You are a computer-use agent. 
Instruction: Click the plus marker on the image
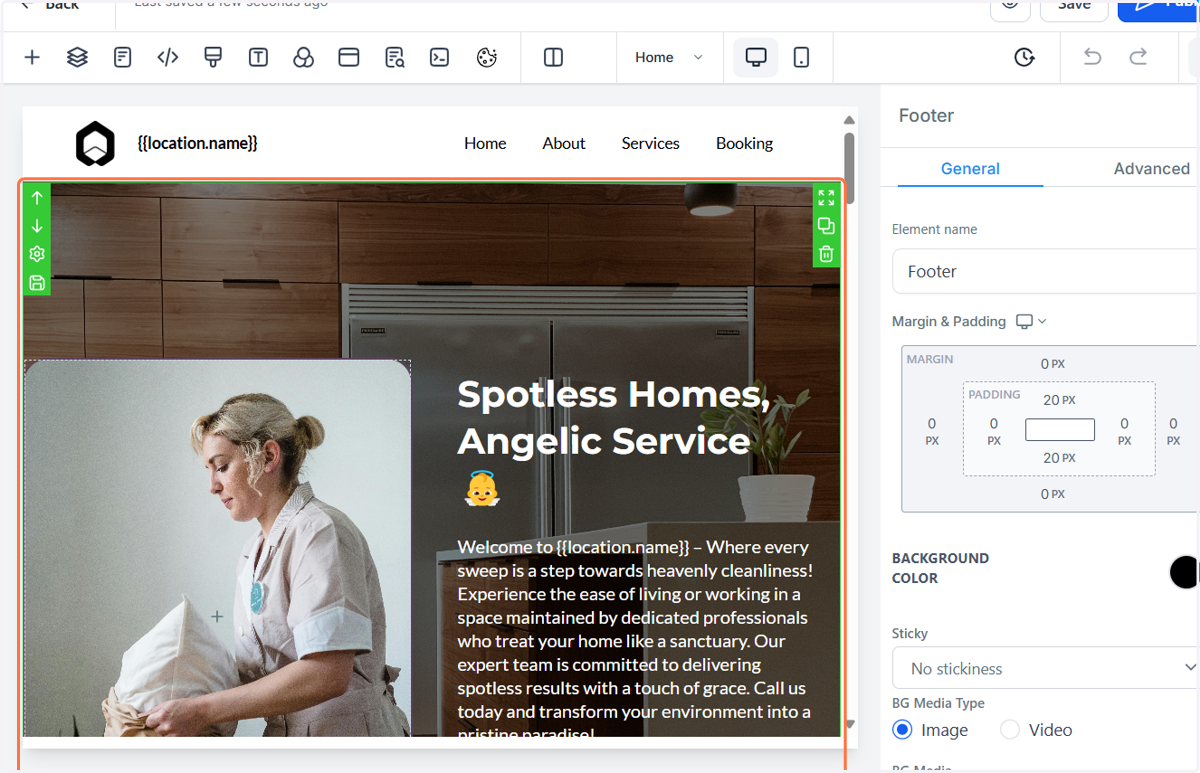point(217,617)
